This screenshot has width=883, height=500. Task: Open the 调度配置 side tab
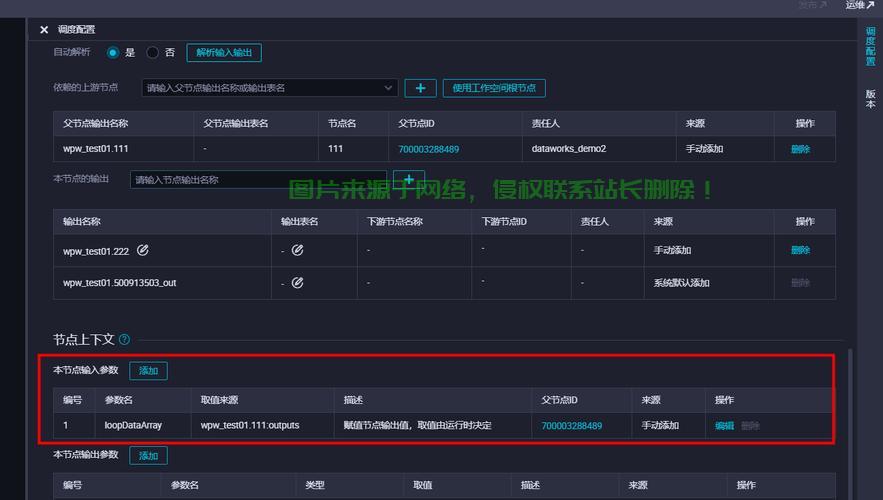pyautogui.click(x=870, y=47)
